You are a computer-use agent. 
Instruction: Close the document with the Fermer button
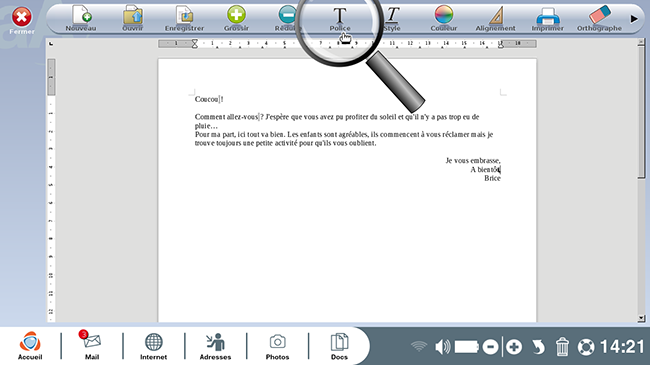pos(21,20)
